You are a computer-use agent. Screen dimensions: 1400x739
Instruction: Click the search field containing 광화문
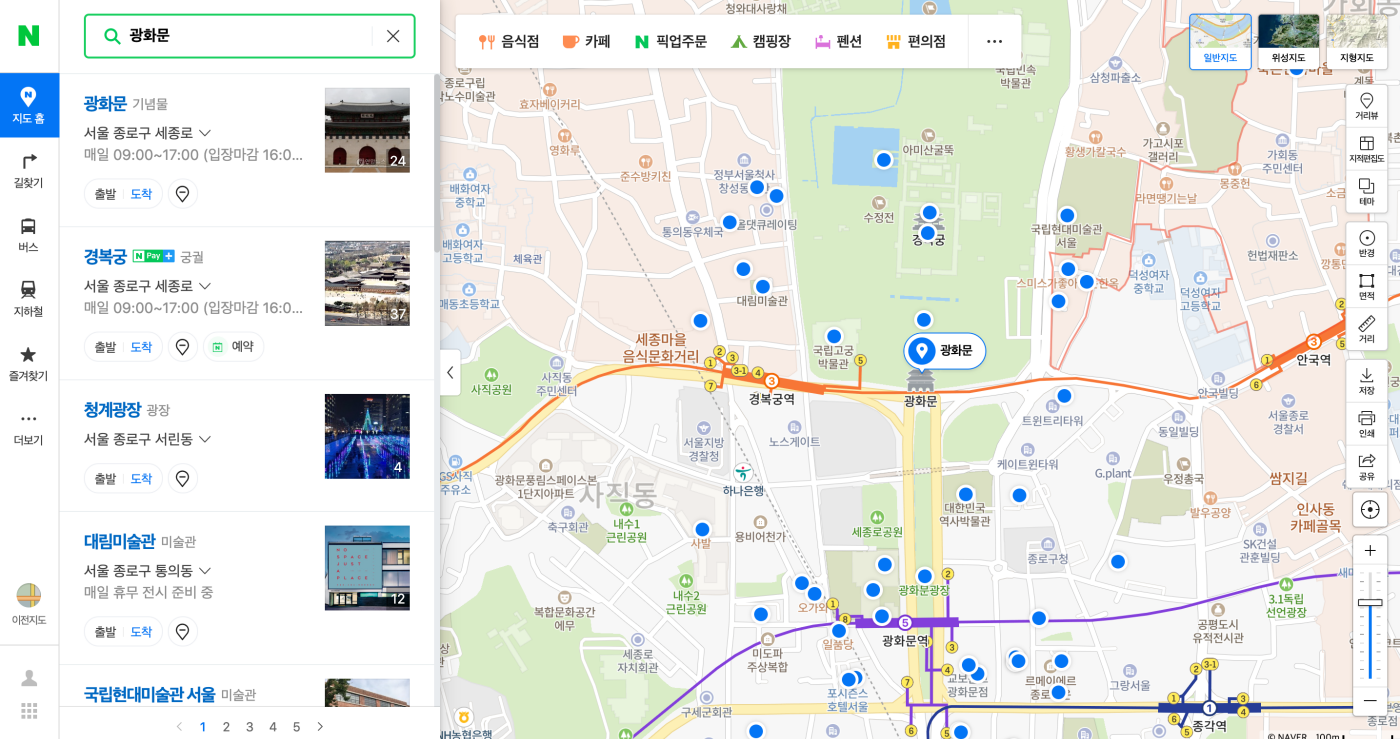[x=249, y=36]
